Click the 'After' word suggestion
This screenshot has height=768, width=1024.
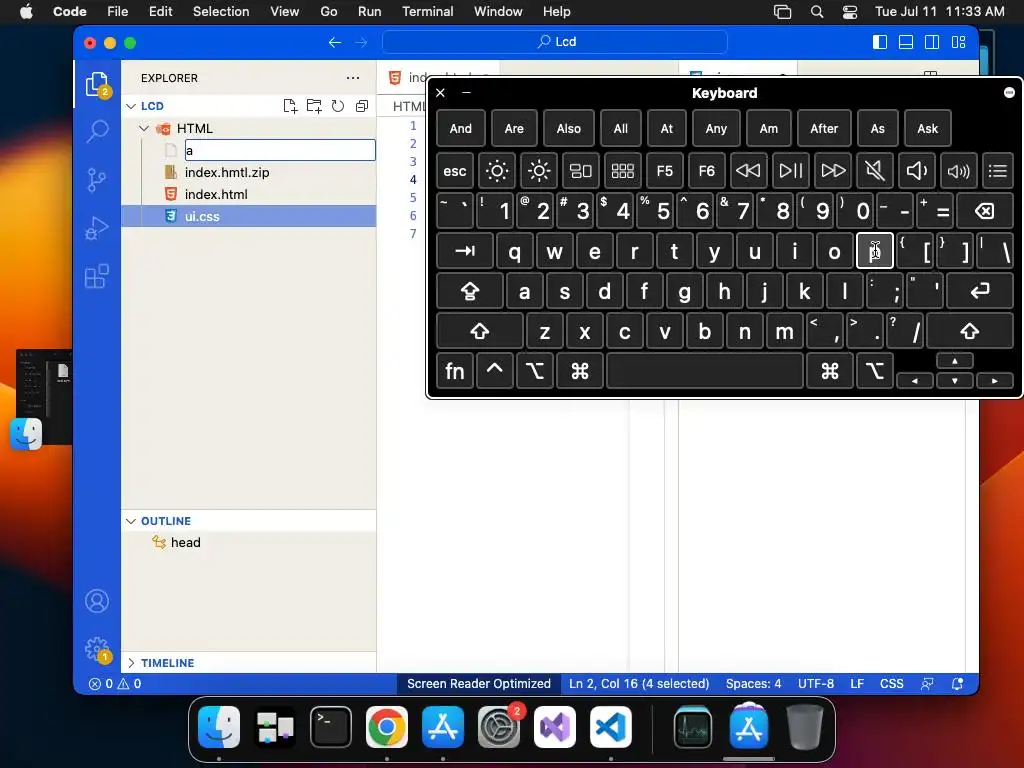(824, 129)
